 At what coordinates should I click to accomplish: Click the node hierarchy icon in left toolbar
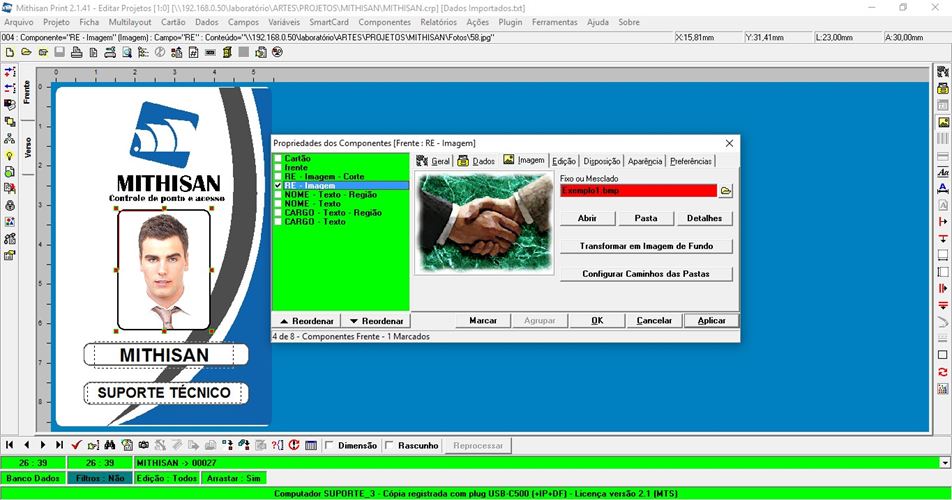coord(9,138)
